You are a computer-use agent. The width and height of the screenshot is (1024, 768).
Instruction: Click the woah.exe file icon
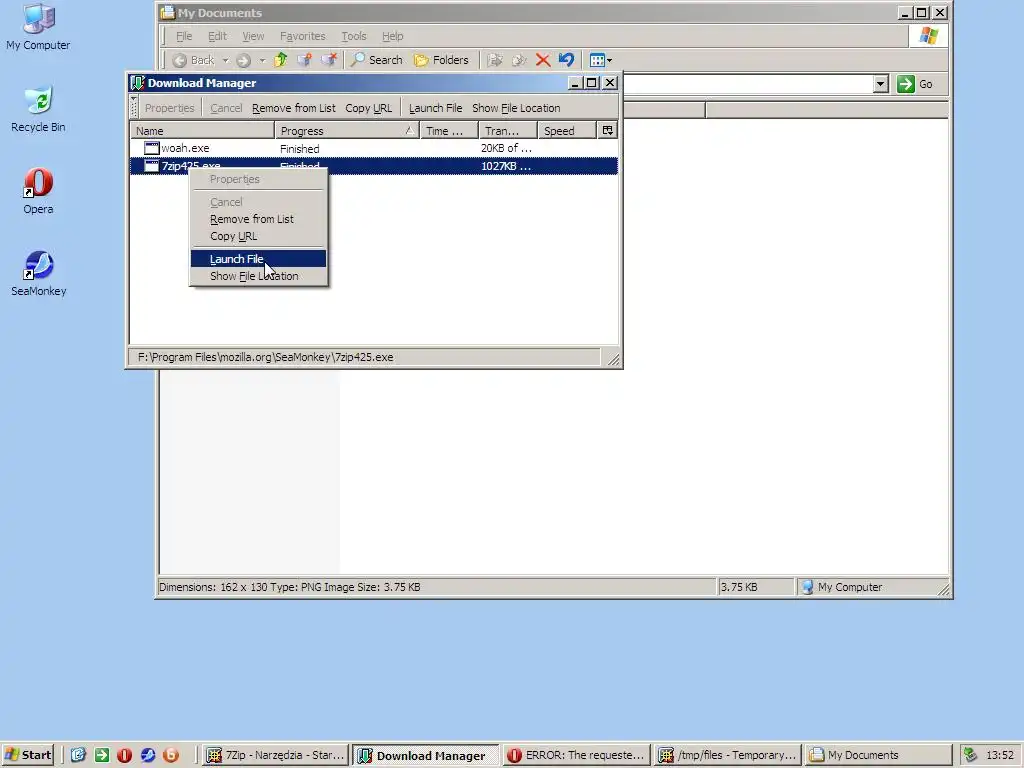[152, 148]
